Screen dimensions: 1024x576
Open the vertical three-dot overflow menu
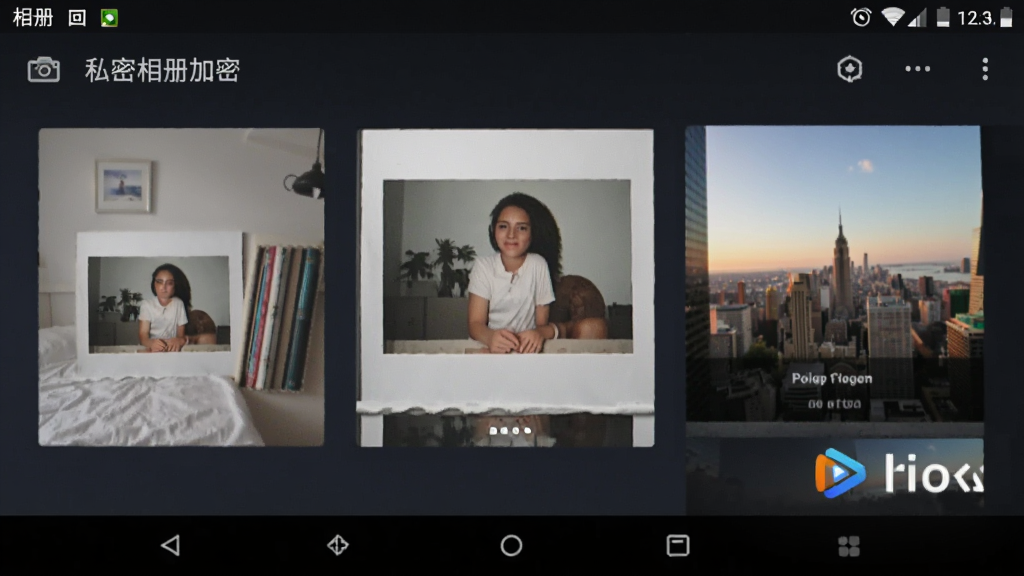pos(985,69)
